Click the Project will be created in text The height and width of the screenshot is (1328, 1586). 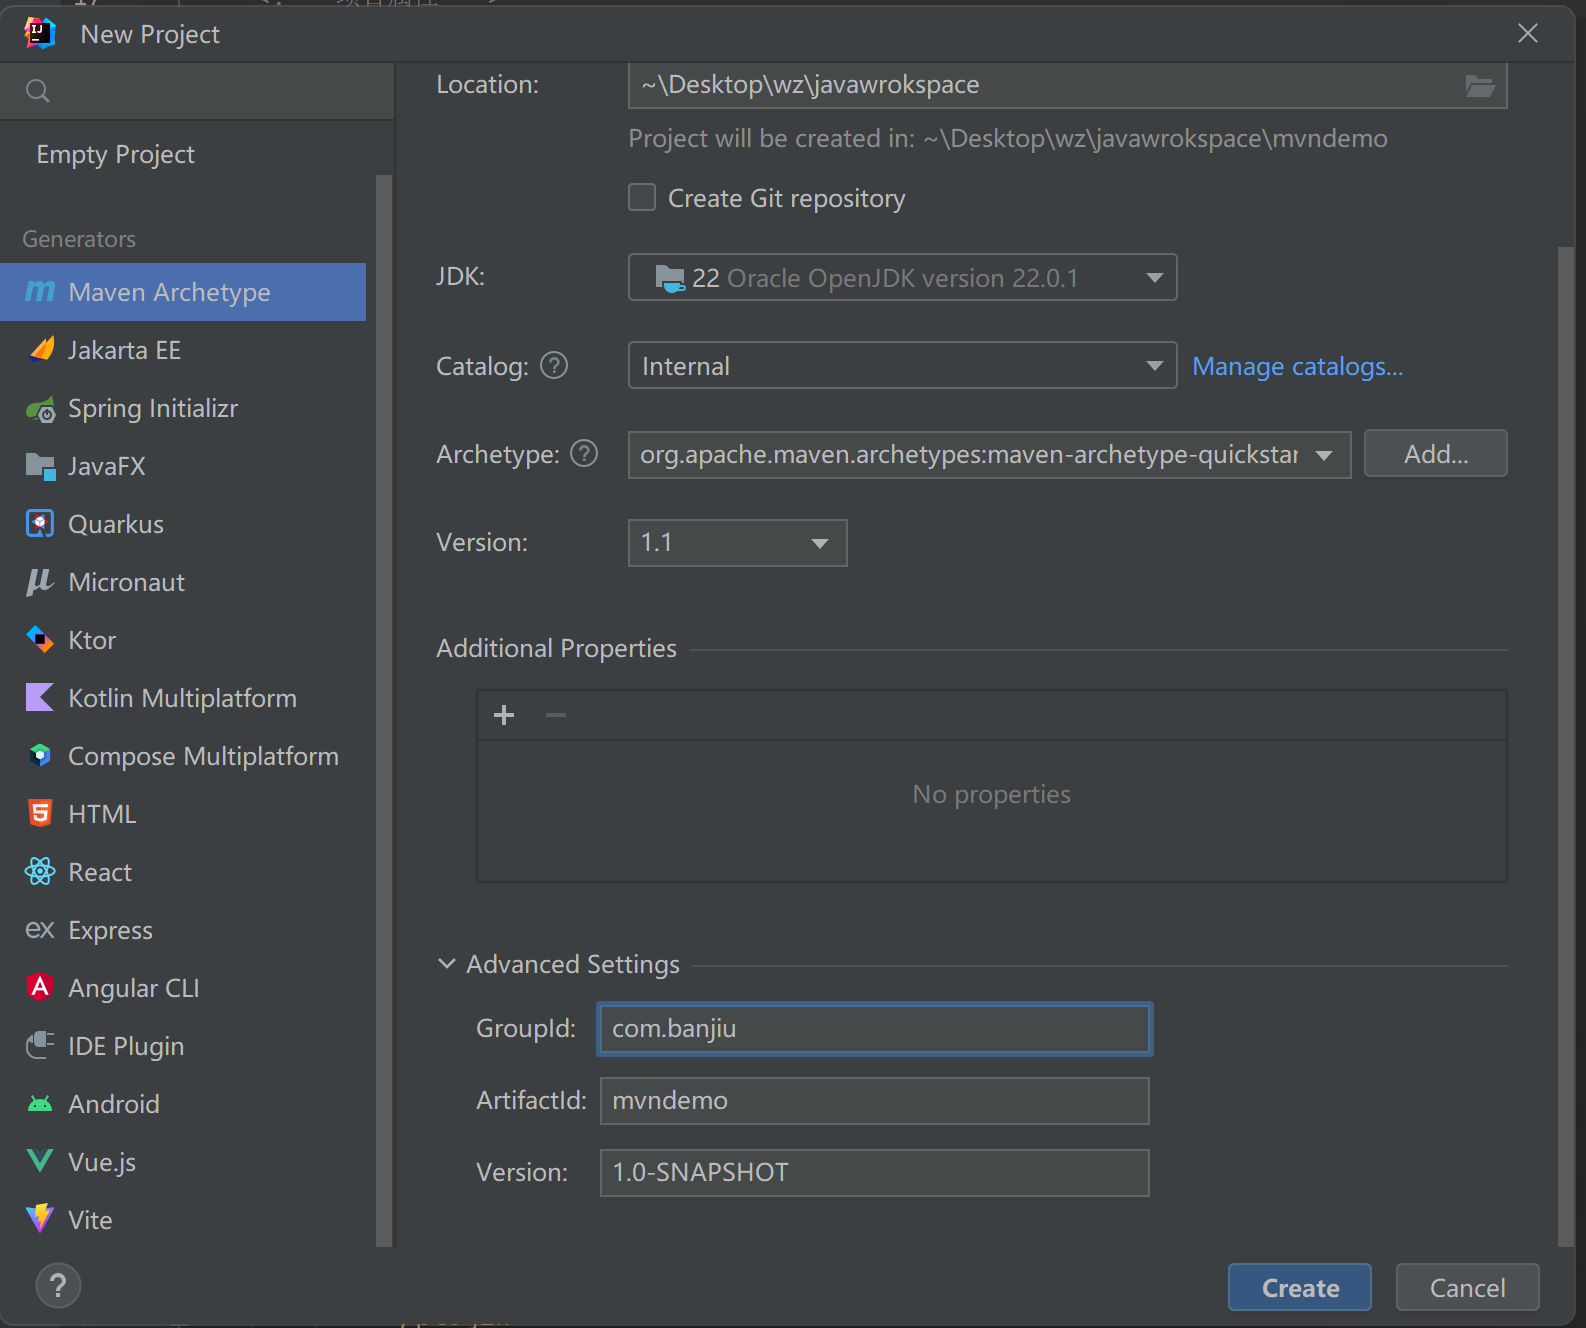click(1008, 138)
